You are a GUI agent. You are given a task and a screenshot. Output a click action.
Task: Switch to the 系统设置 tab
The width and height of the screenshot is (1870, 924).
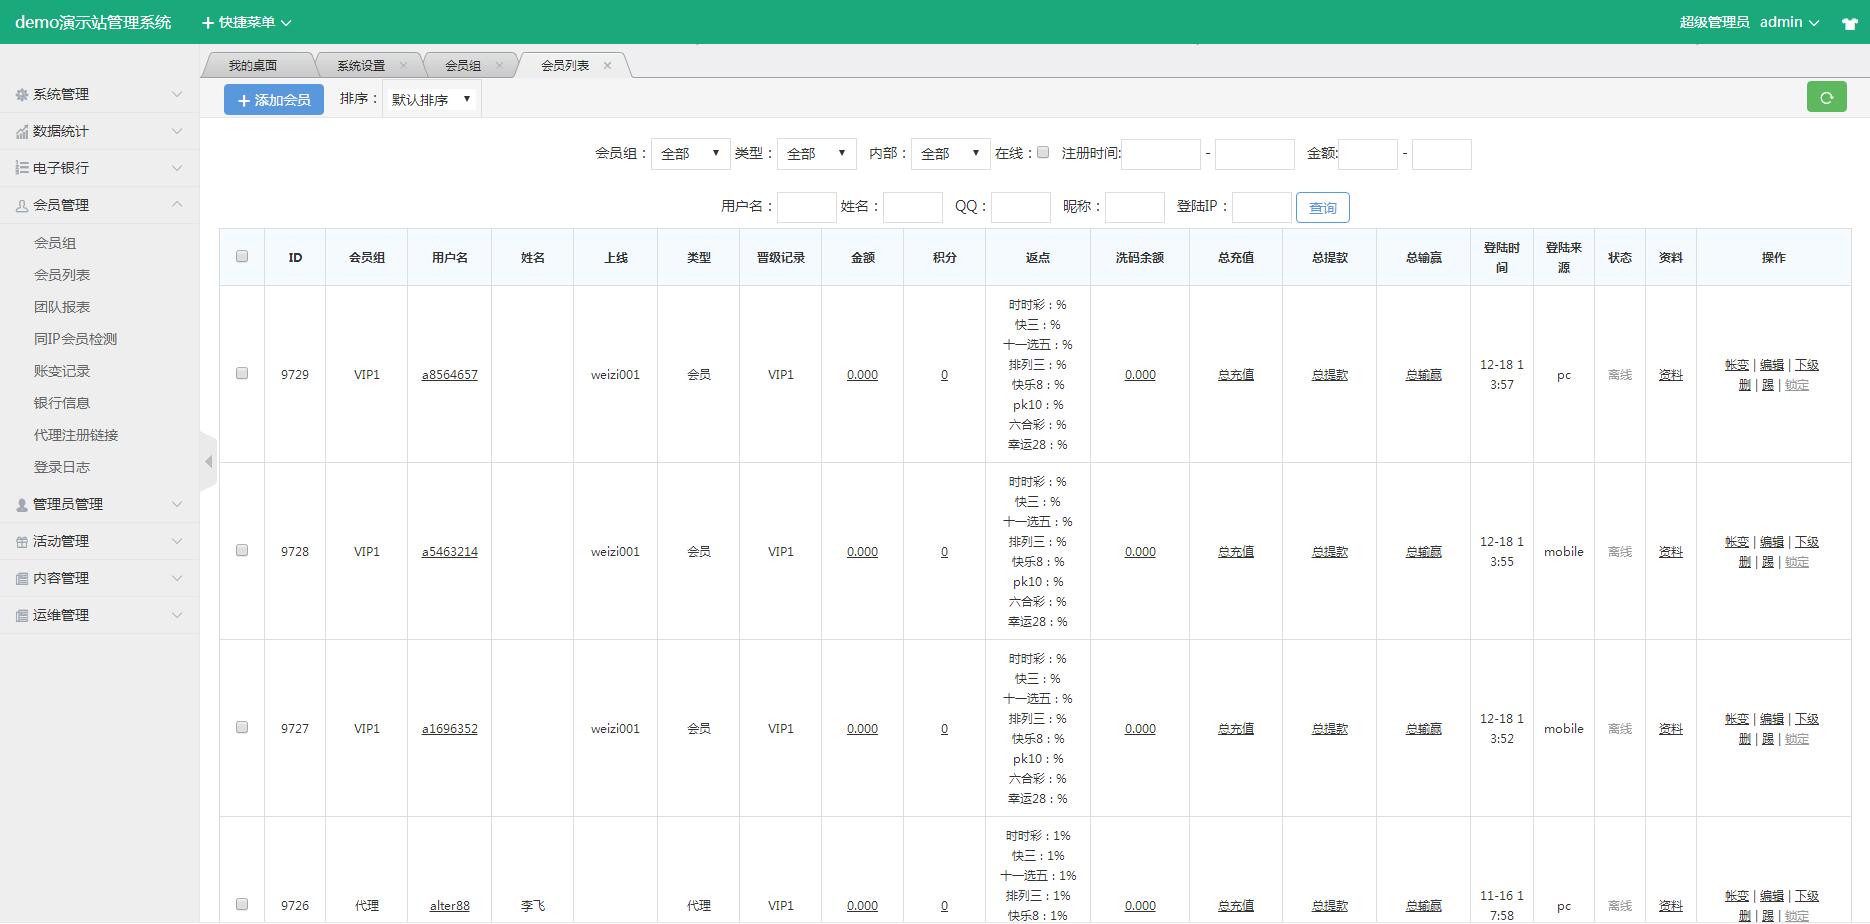pos(361,65)
